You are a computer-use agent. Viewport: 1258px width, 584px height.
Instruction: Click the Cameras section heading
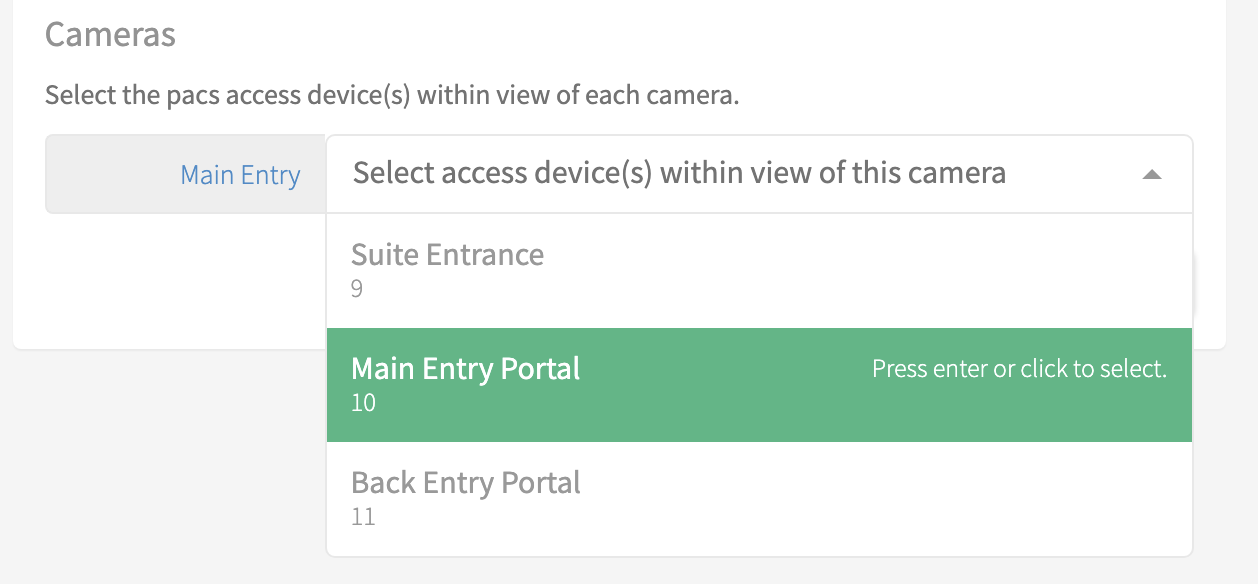tap(110, 35)
